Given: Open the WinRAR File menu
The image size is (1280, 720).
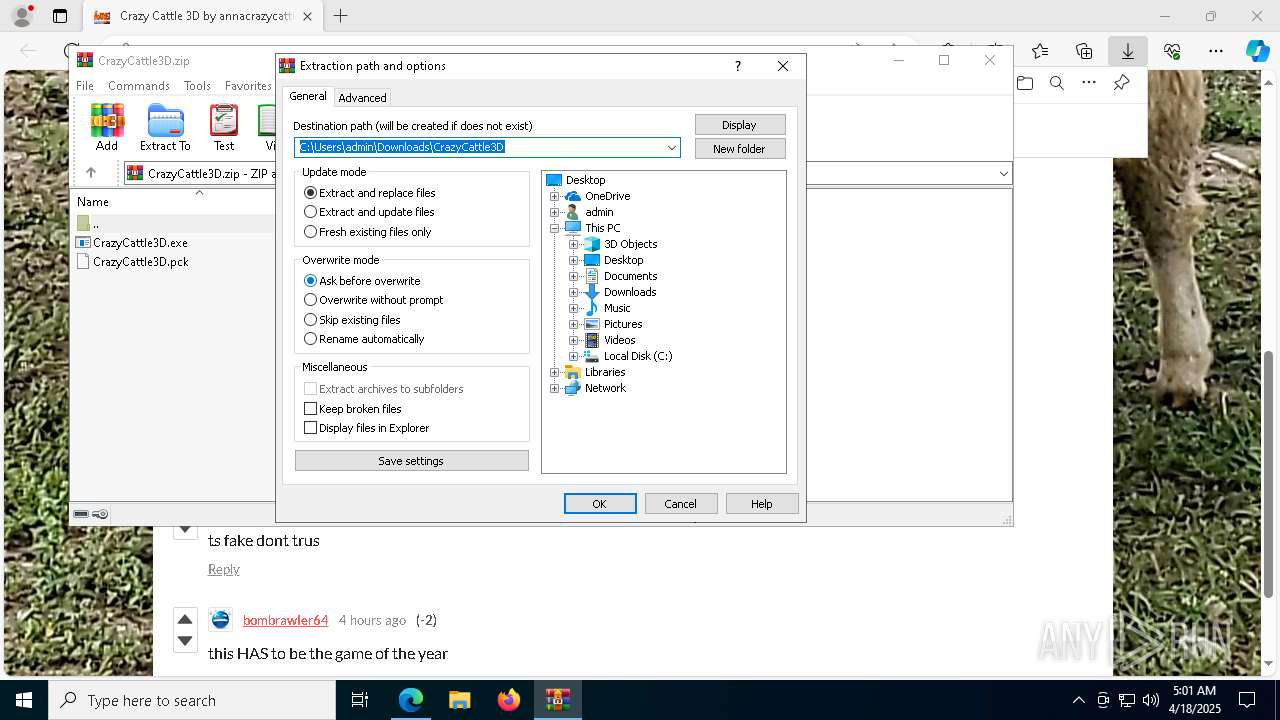Looking at the screenshot, I should tap(85, 86).
